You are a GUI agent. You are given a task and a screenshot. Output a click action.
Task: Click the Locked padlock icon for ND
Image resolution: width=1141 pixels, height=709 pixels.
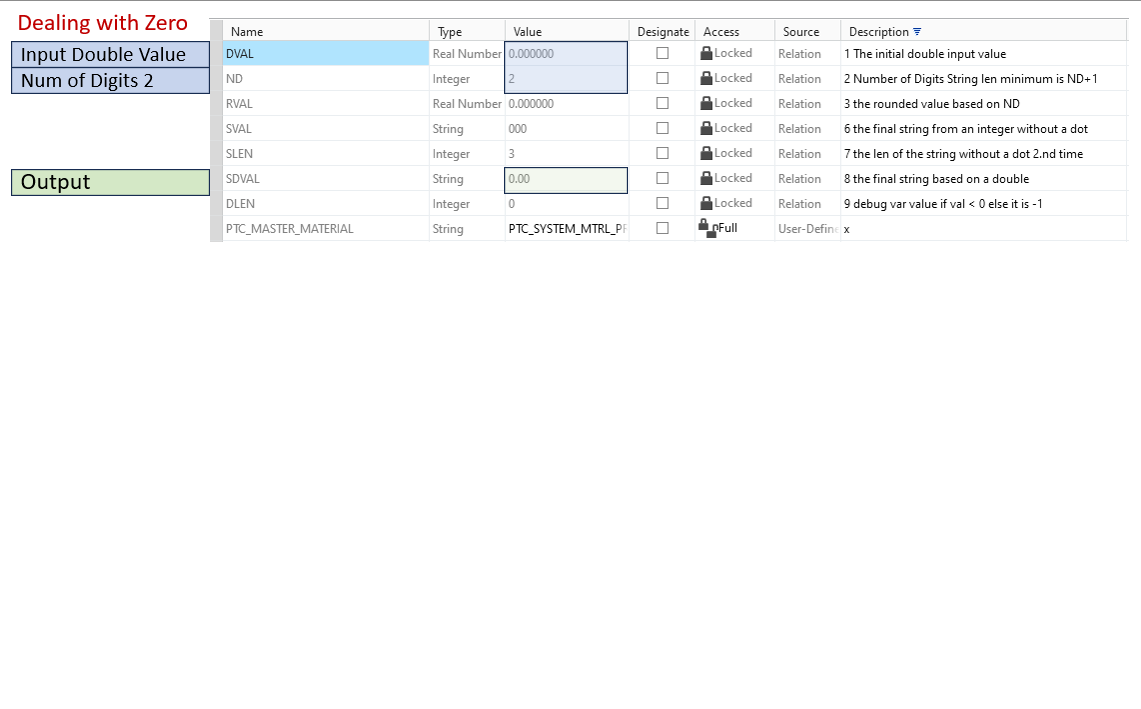[x=705, y=78]
